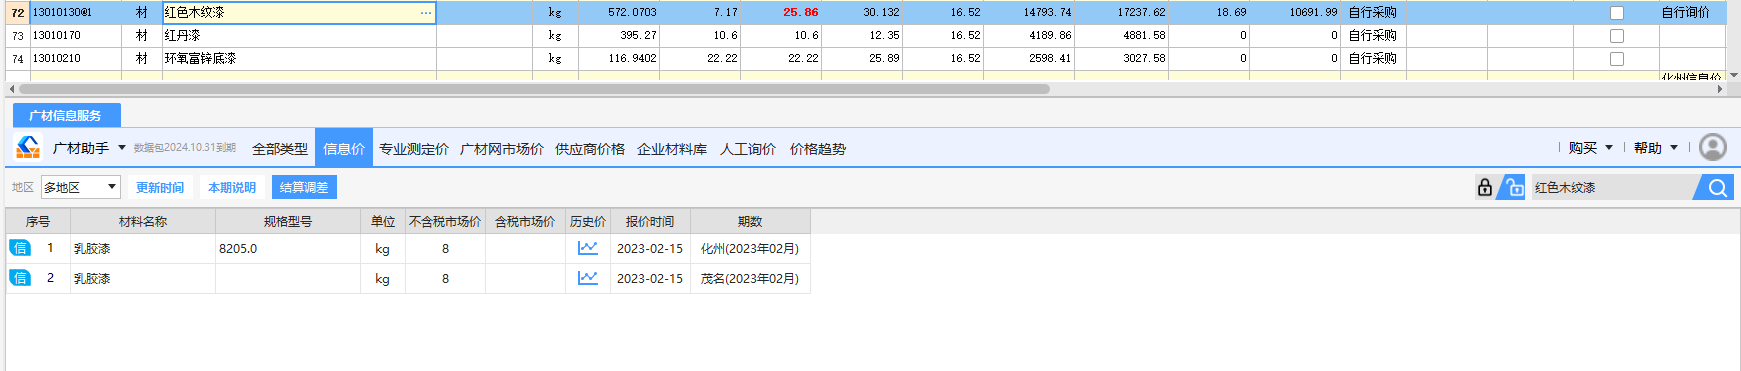Viewport: 1741px width, 371px height.
Task: Switch to the 全部类型 tab
Action: 280,149
